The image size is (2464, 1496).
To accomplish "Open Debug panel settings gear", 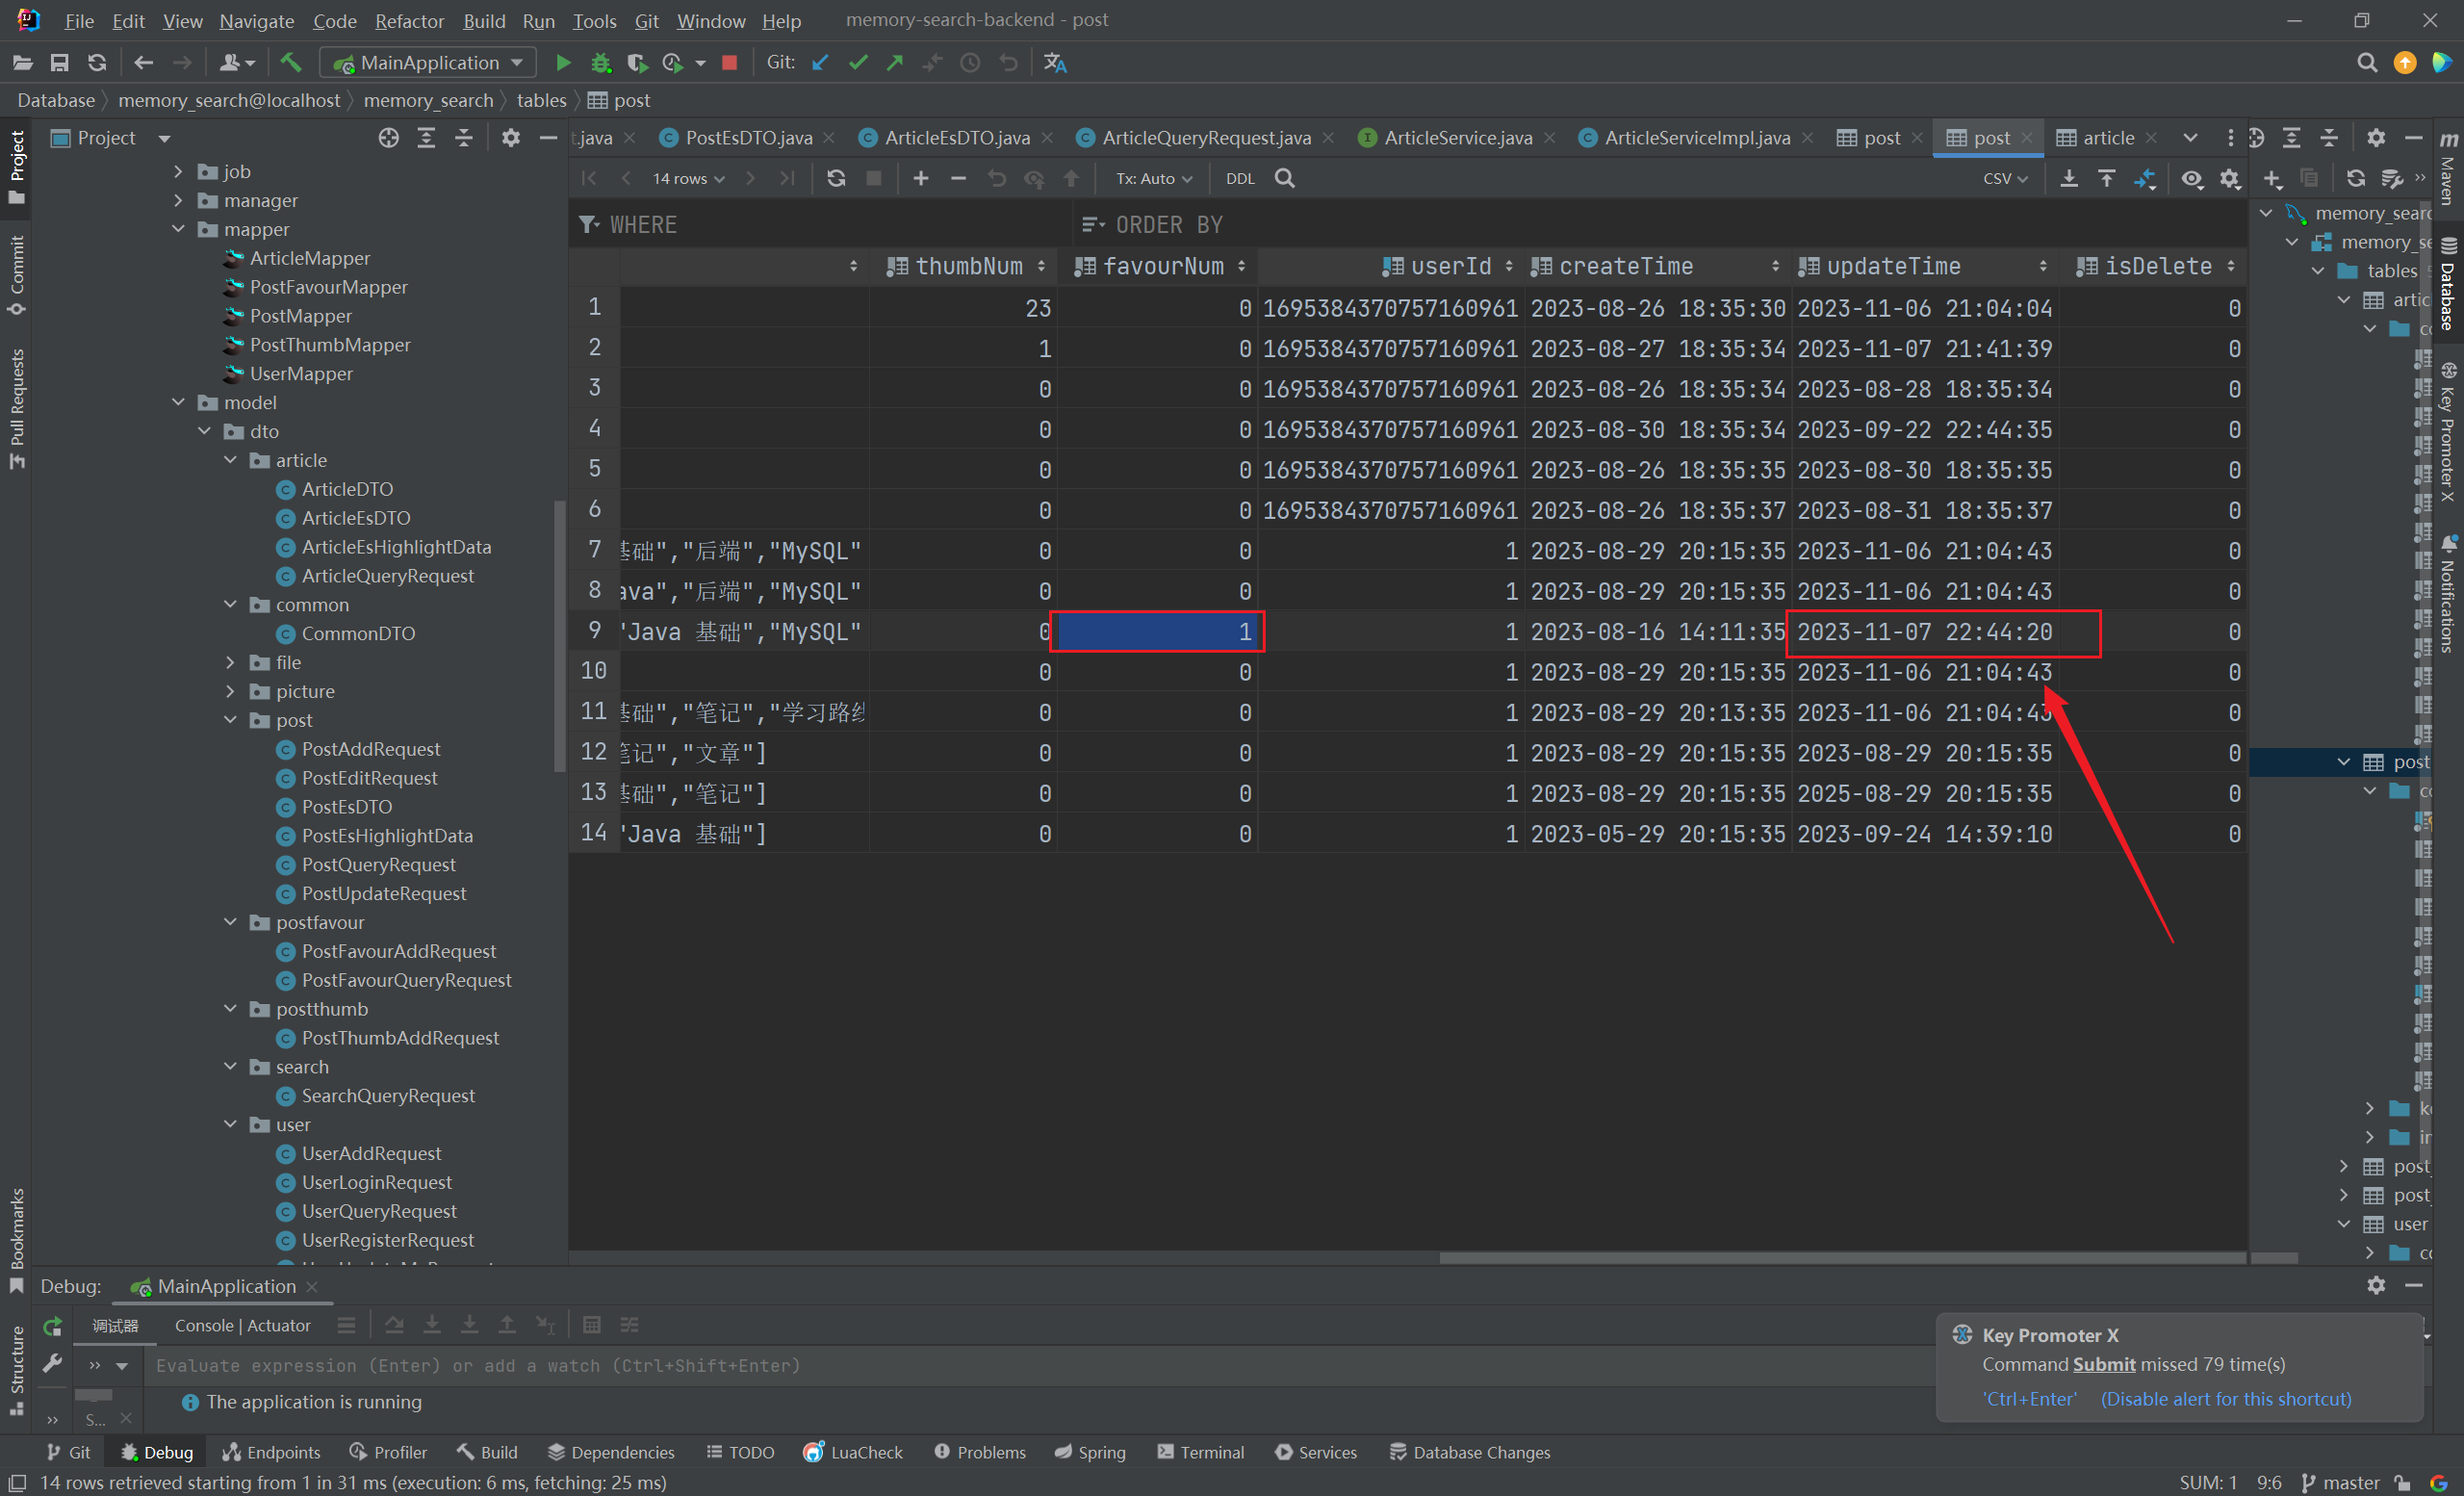I will click(x=2376, y=1285).
